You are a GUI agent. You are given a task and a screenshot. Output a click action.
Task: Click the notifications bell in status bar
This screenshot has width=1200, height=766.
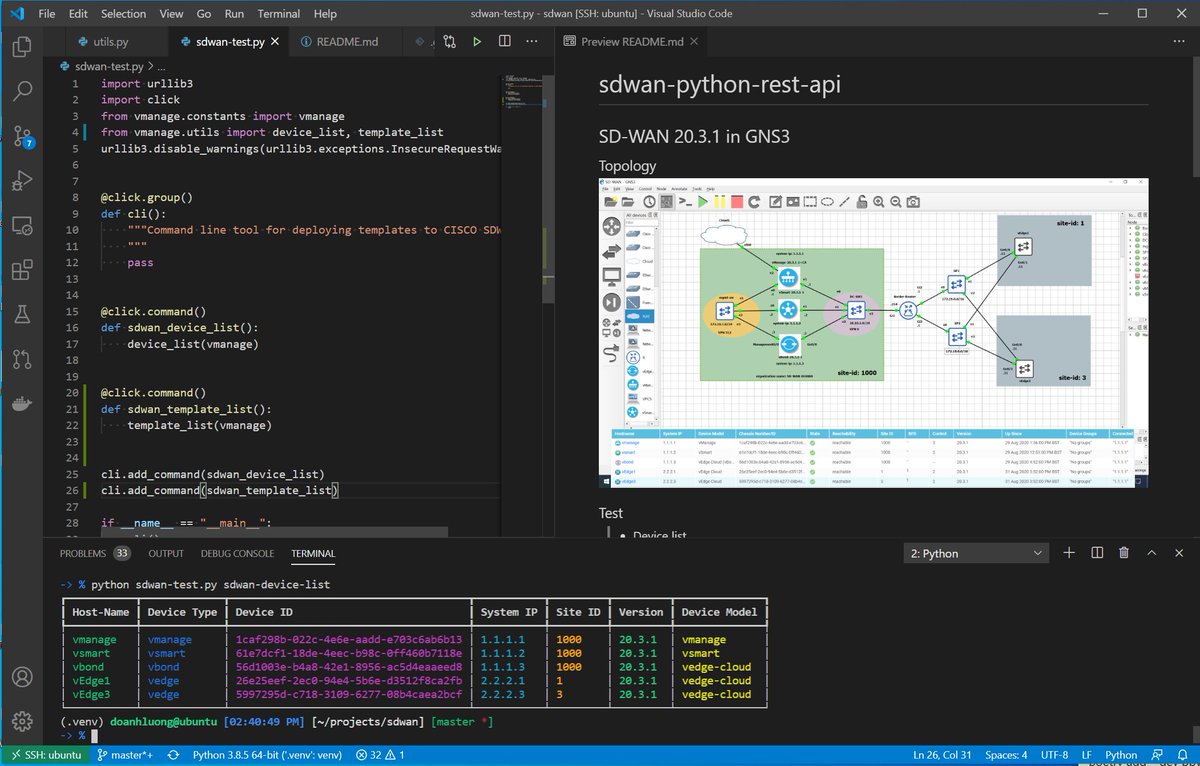pos(1182,755)
